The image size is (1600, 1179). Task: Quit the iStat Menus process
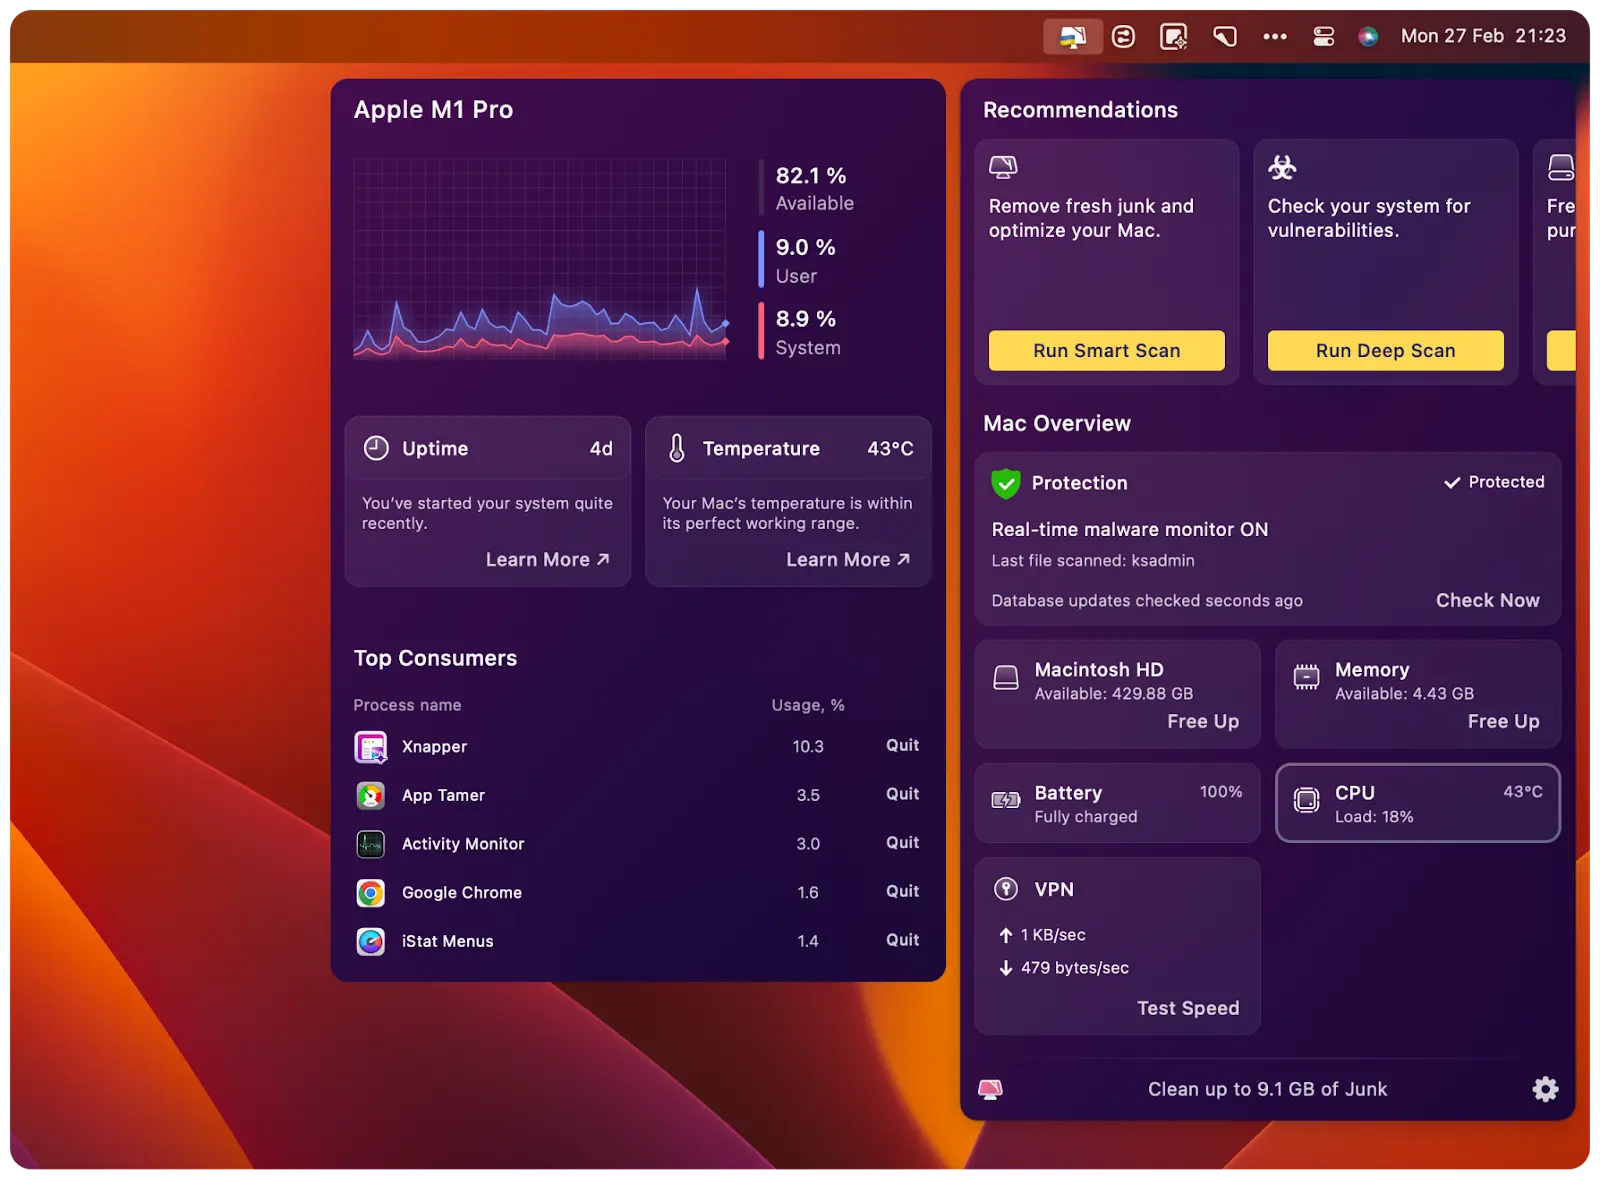pyautogui.click(x=902, y=940)
